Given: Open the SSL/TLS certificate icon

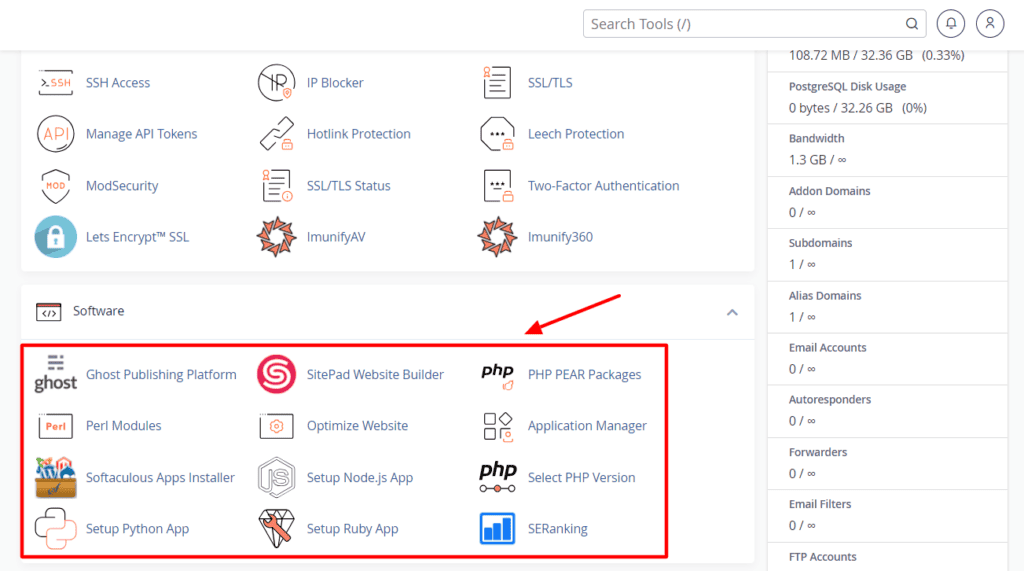Looking at the screenshot, I should (497, 83).
